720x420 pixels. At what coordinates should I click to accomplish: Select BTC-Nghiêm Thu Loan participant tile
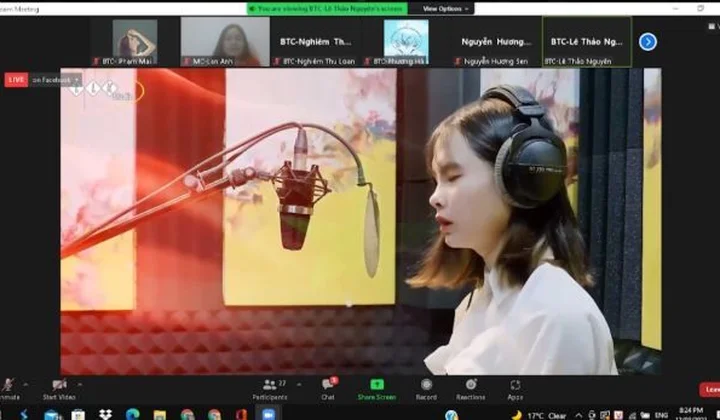point(315,42)
